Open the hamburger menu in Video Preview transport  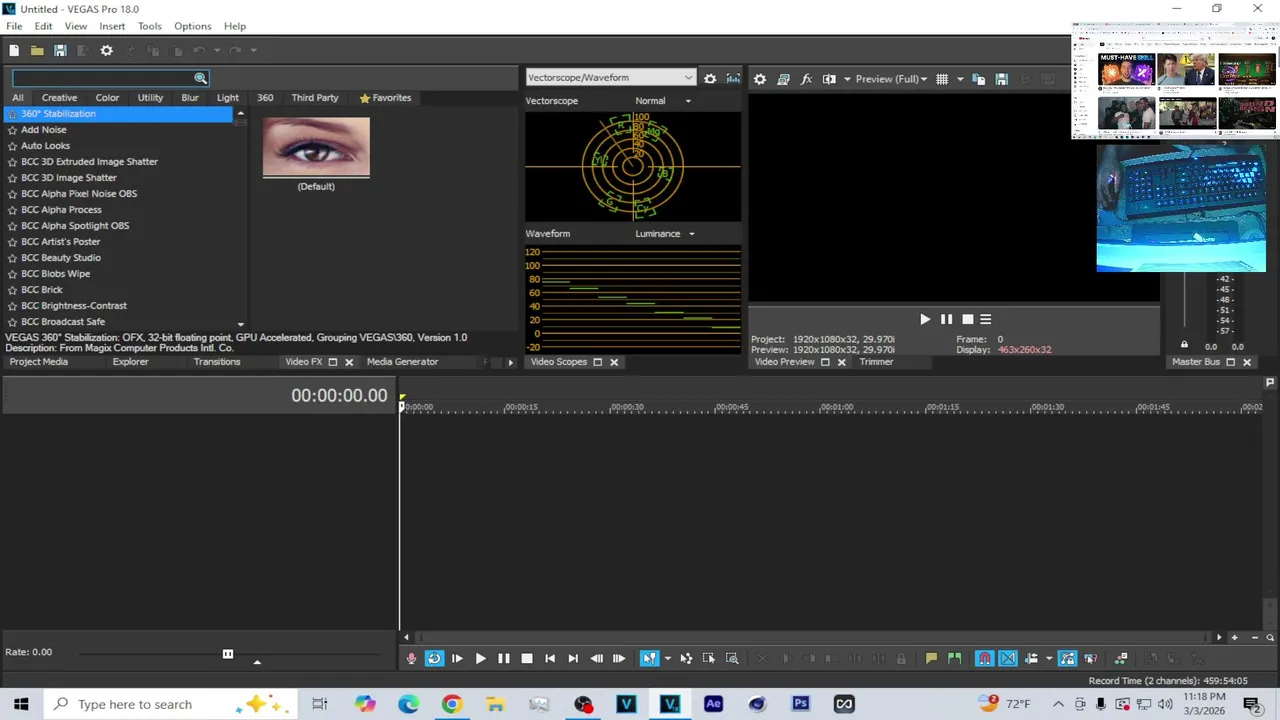(x=985, y=319)
